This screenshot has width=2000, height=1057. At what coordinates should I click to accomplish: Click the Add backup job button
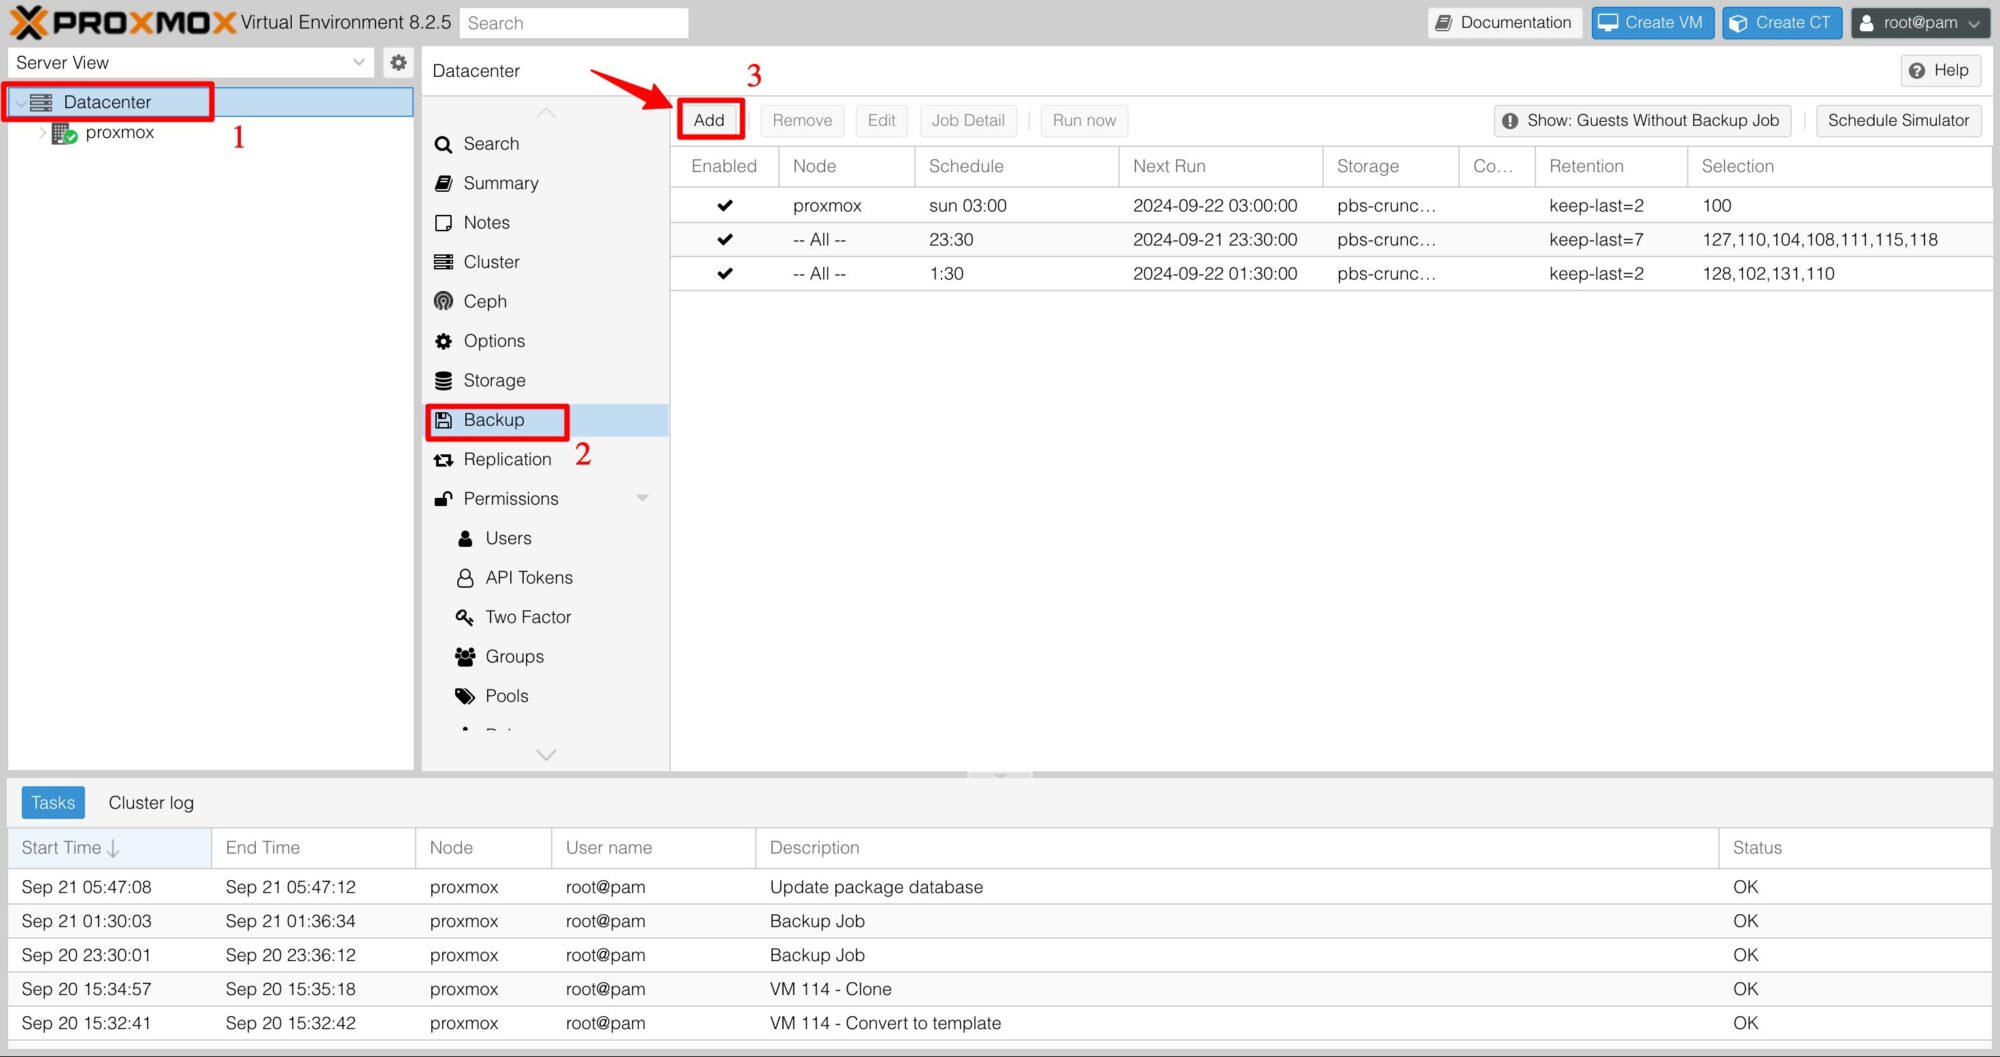(x=709, y=120)
